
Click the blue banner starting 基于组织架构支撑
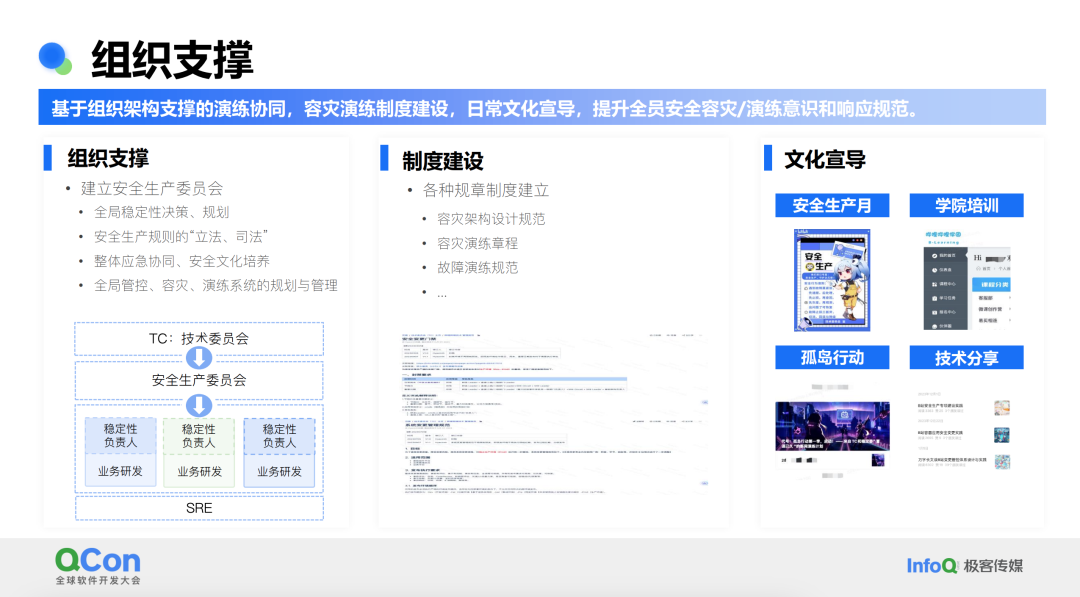542,107
